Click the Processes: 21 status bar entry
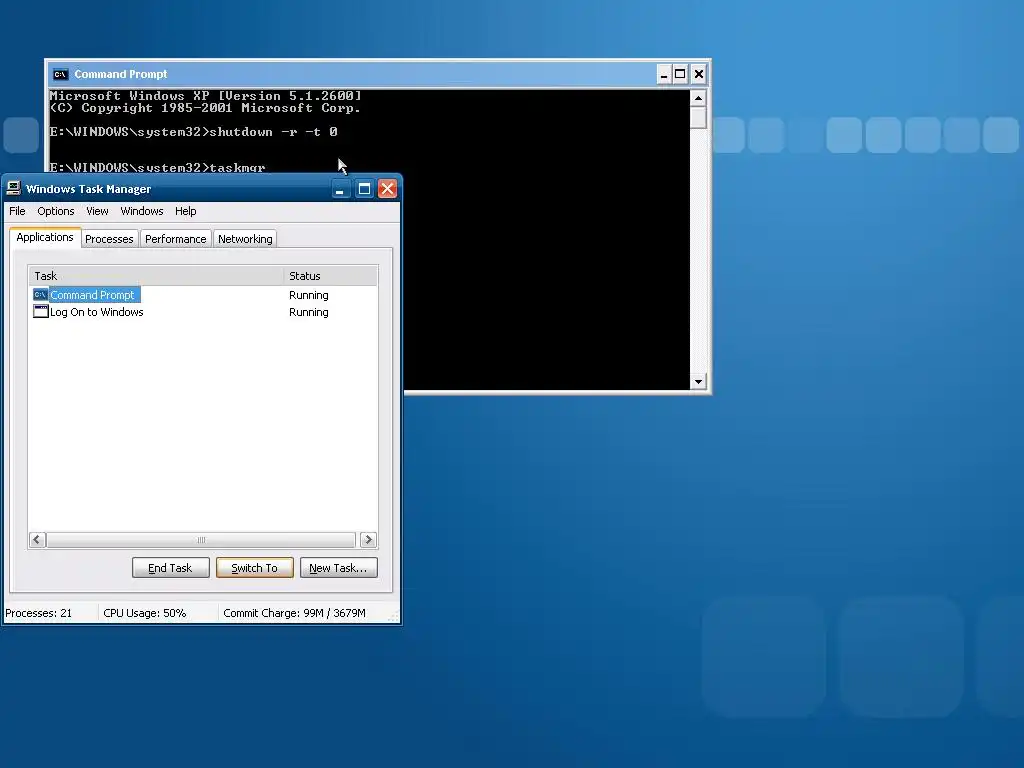Screen dimensions: 1024x768 coord(39,613)
